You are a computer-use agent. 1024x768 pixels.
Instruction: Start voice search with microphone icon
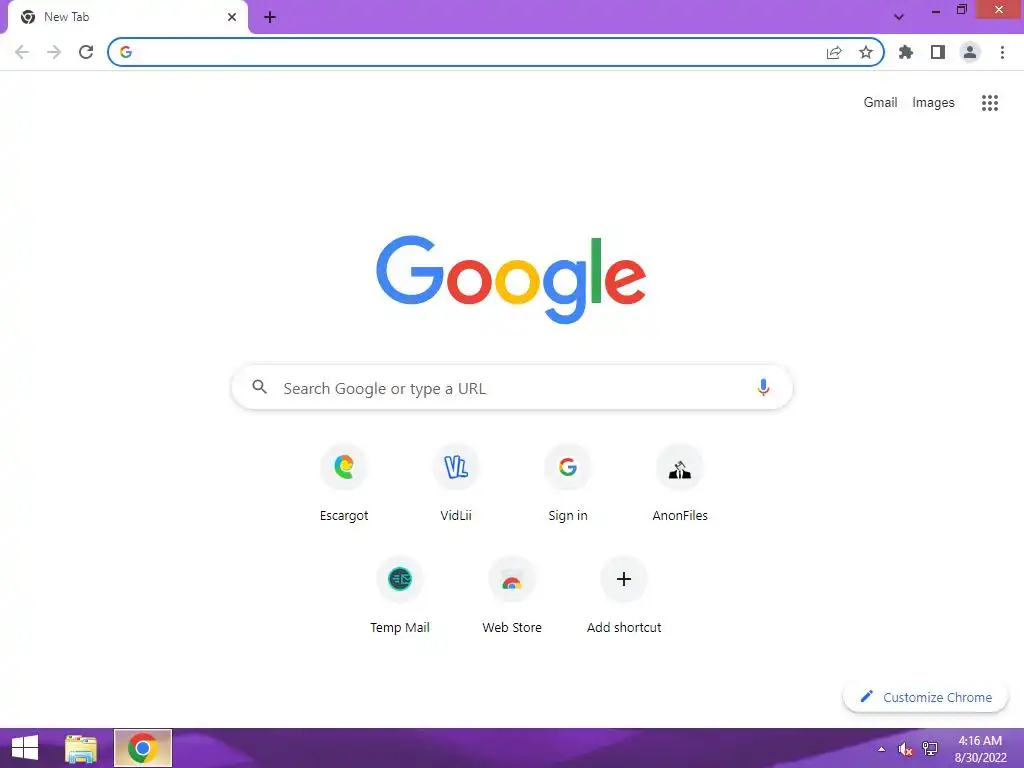[763, 387]
